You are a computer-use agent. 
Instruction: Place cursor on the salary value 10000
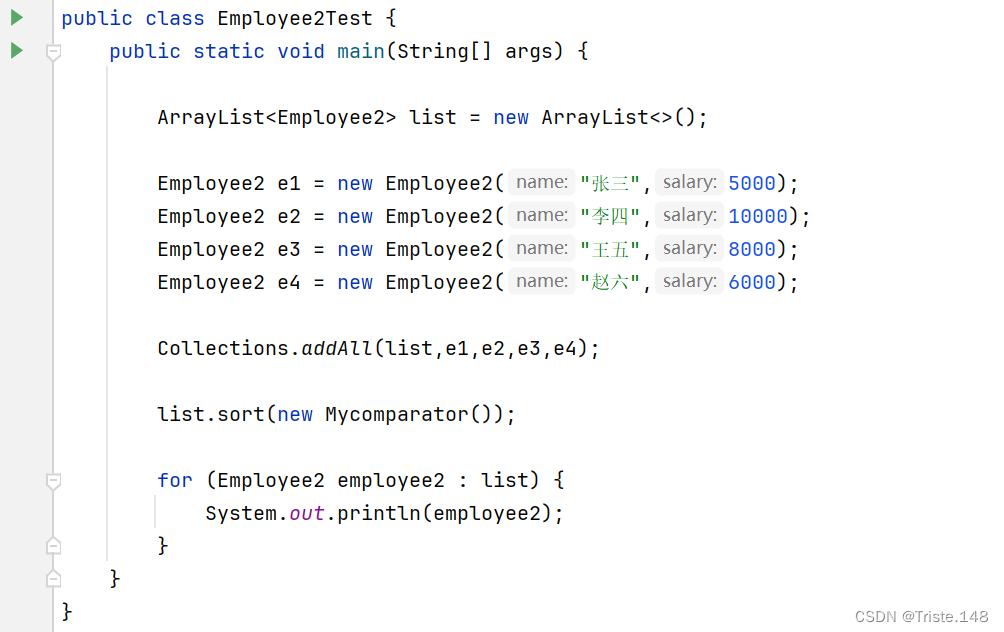click(757, 215)
